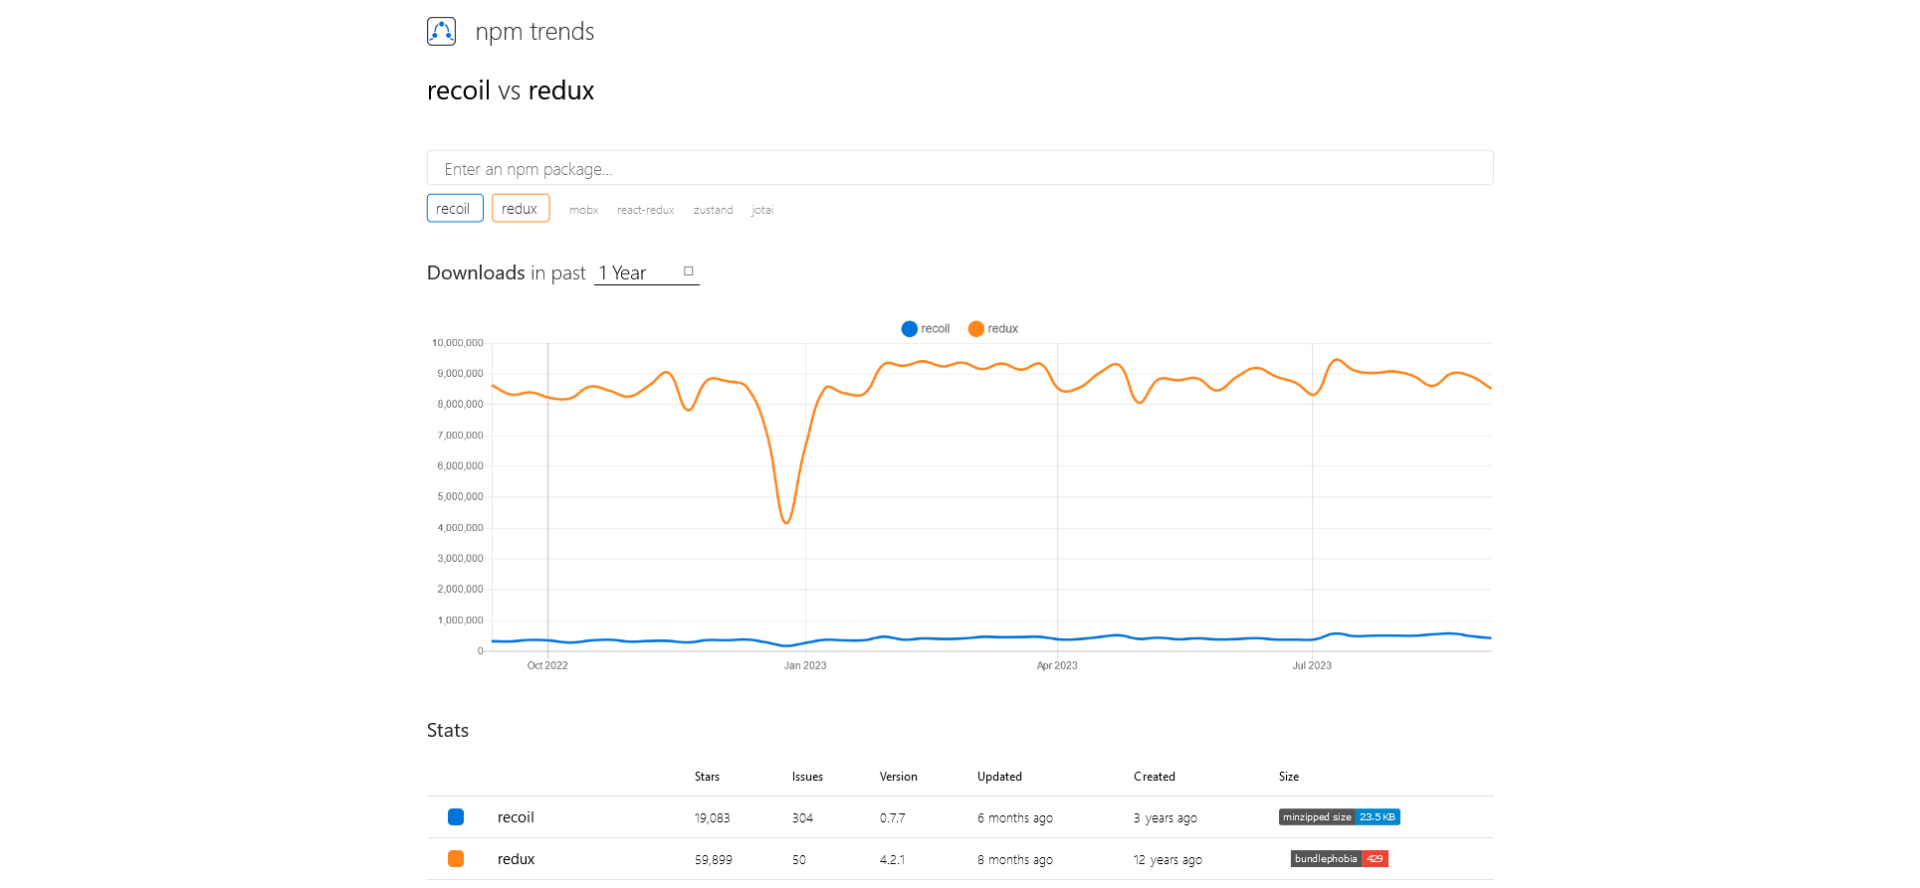Click the orange redux color square in Stats

click(456, 859)
